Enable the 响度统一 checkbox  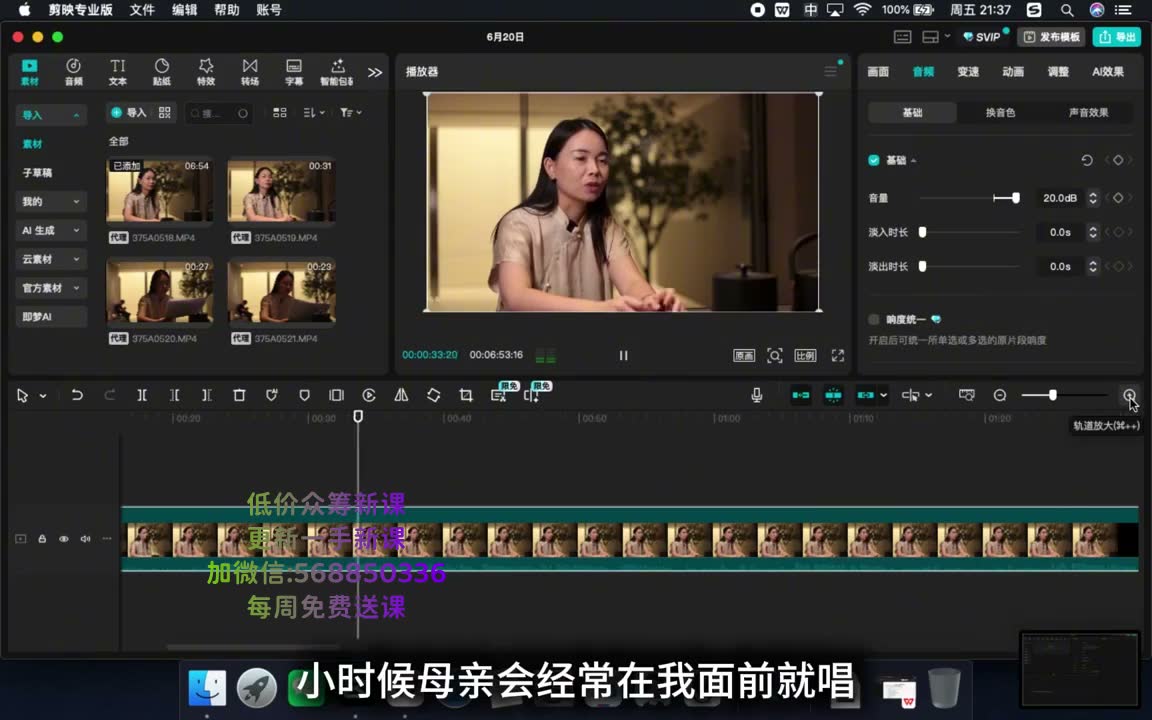pos(874,319)
